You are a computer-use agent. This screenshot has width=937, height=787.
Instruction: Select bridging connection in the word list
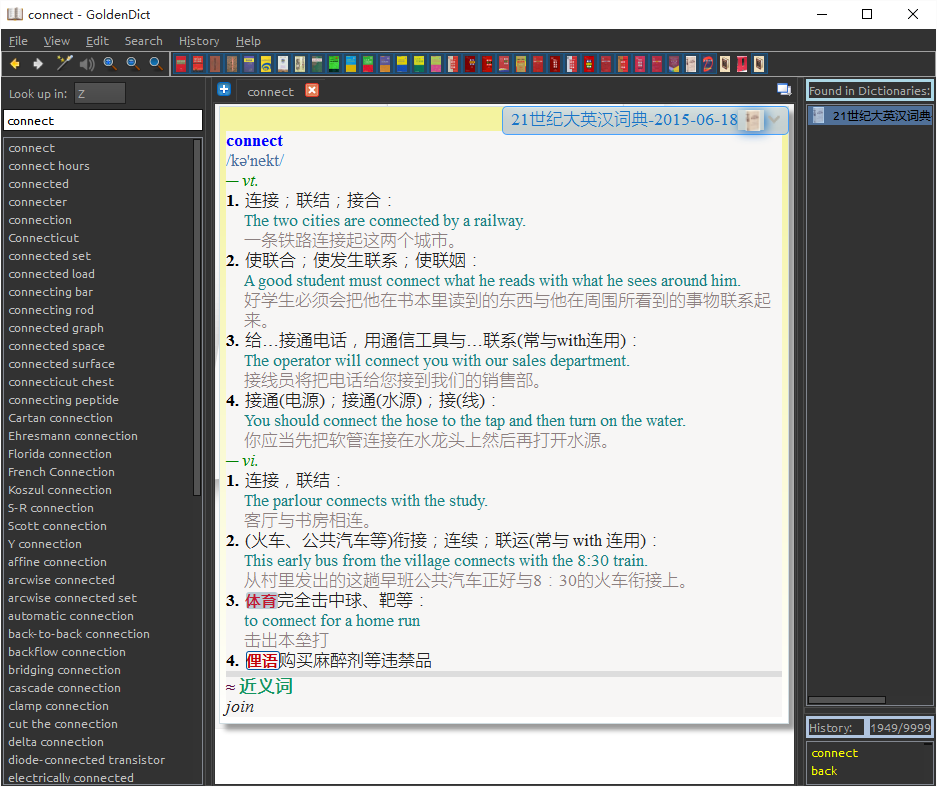click(x=65, y=670)
